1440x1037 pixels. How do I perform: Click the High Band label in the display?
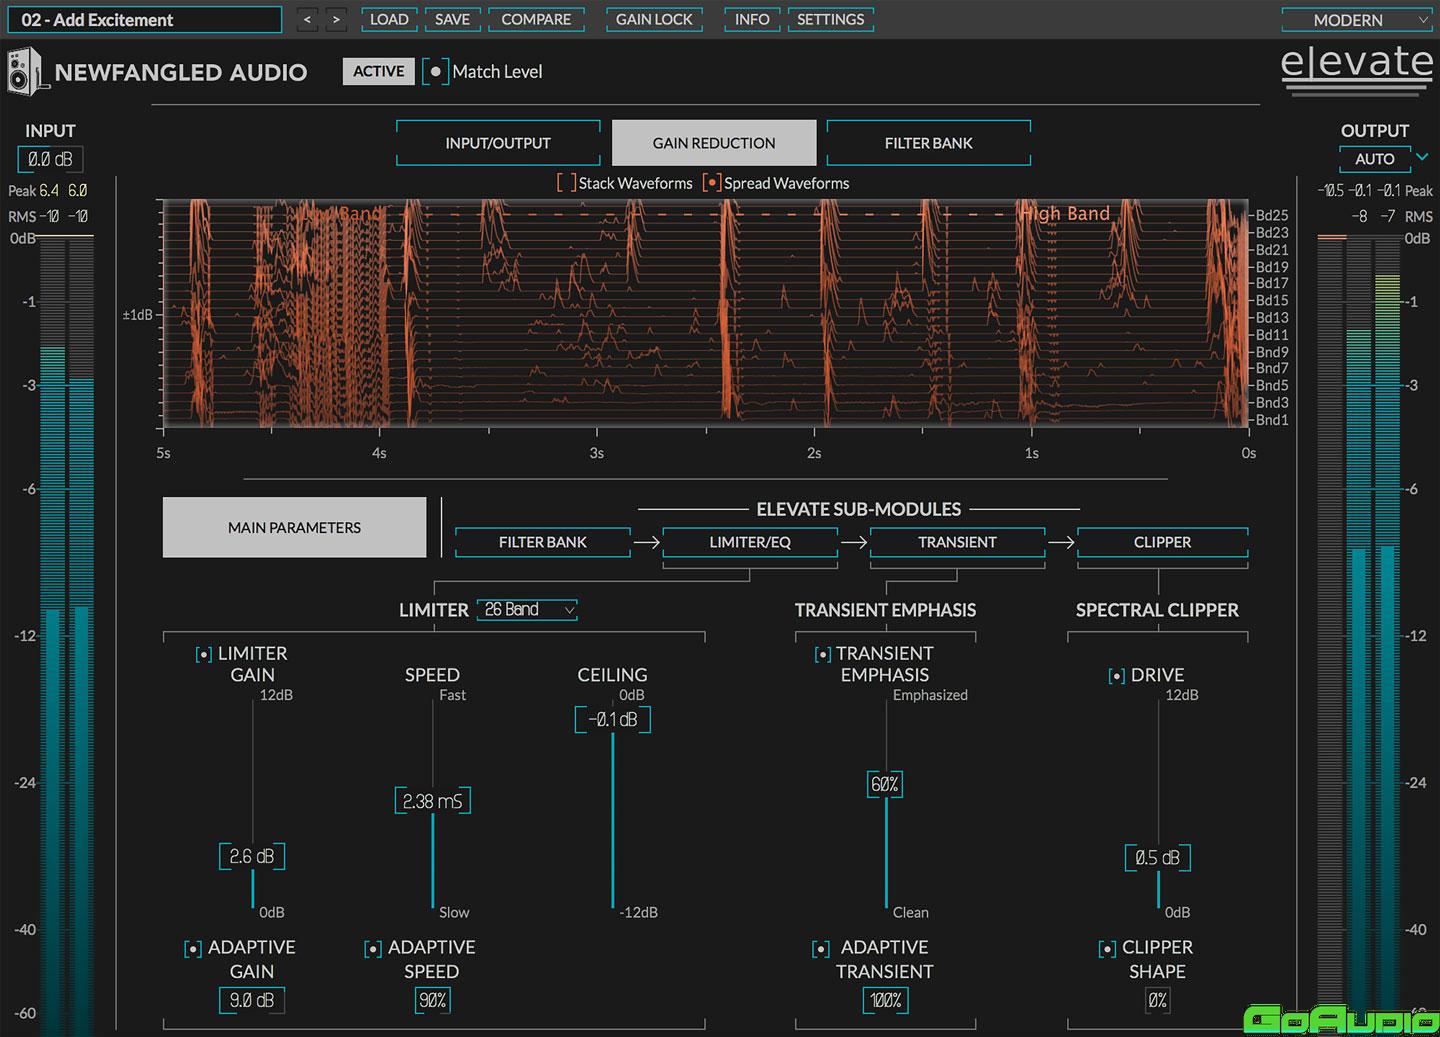pyautogui.click(x=1065, y=213)
